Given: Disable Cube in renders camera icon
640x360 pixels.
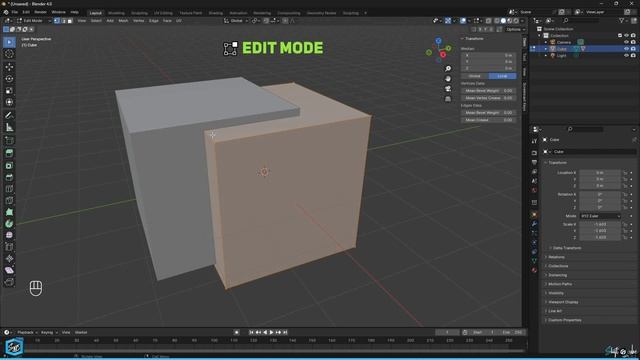Looking at the screenshot, I should [633, 49].
